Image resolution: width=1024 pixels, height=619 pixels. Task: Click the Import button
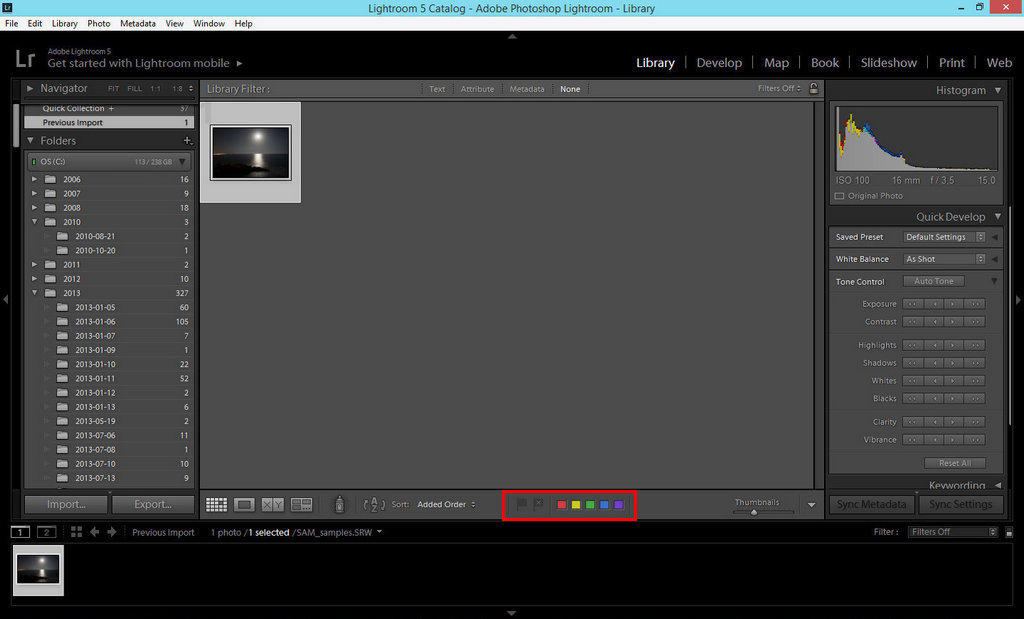[66, 504]
